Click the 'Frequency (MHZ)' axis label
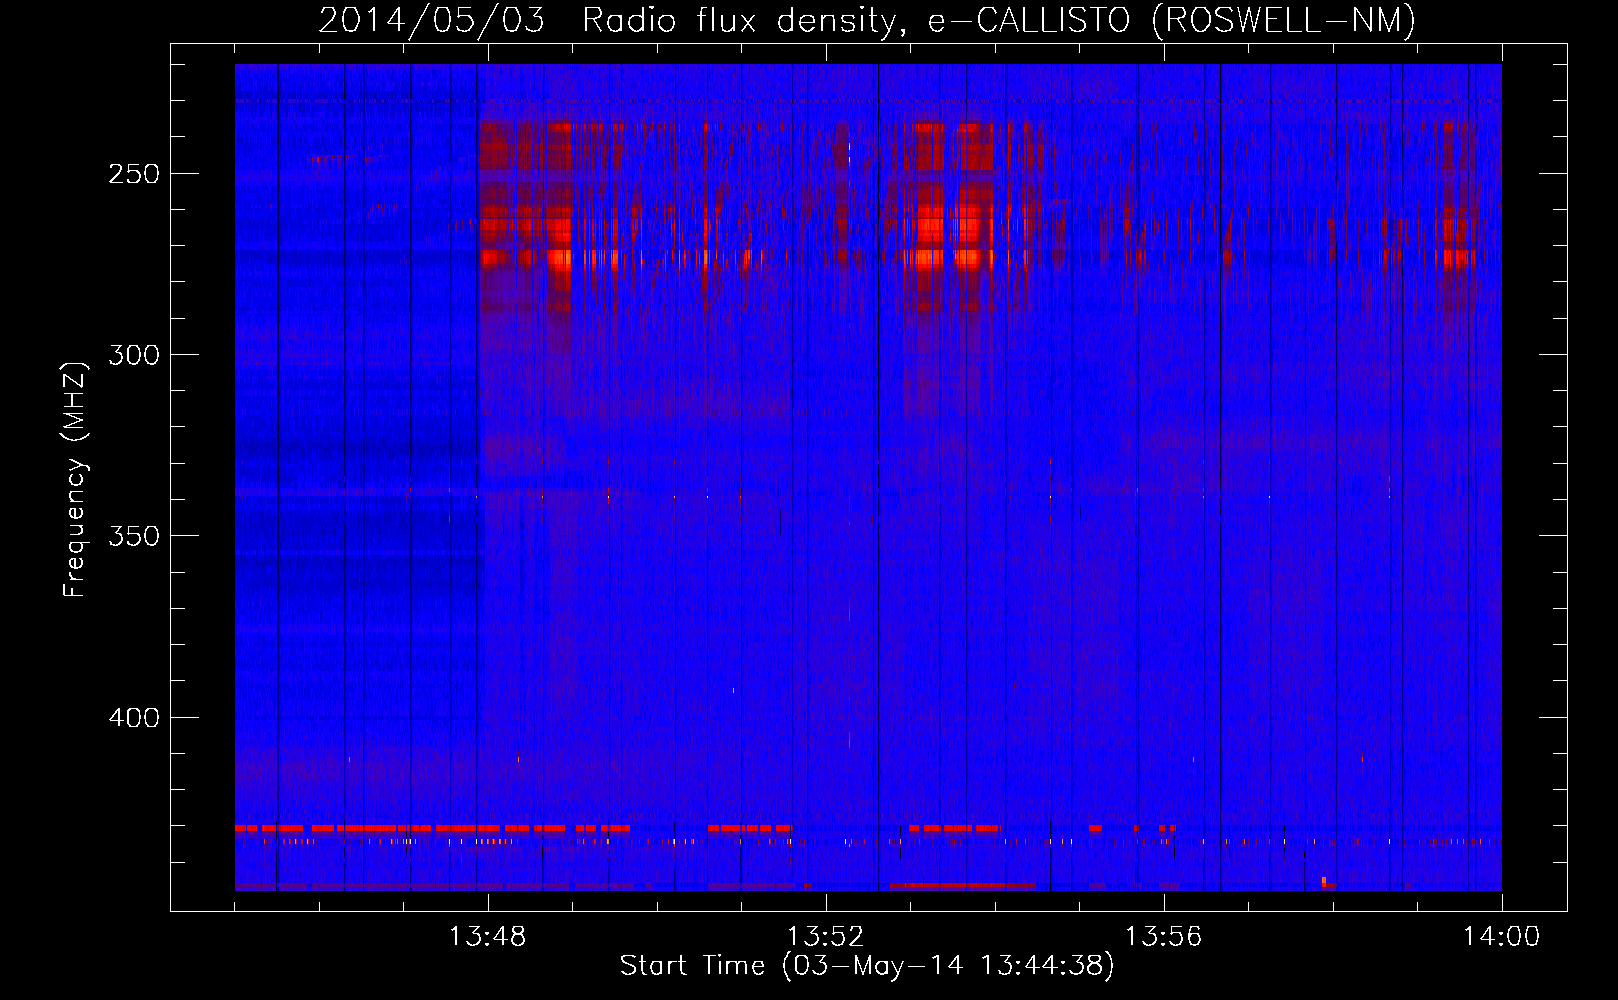 point(75,479)
